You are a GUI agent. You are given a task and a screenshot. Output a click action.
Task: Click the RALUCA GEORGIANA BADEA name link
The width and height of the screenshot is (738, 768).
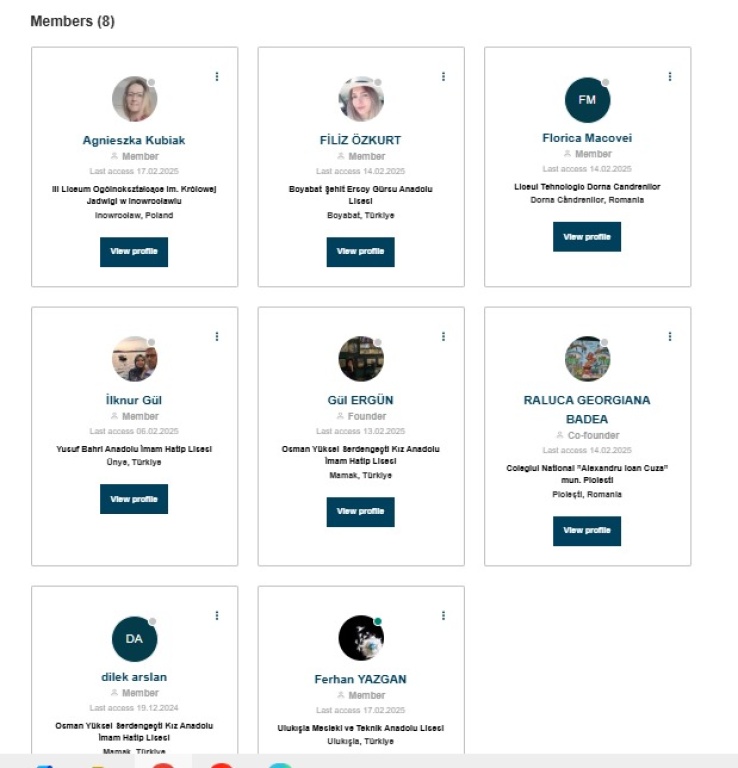587,409
